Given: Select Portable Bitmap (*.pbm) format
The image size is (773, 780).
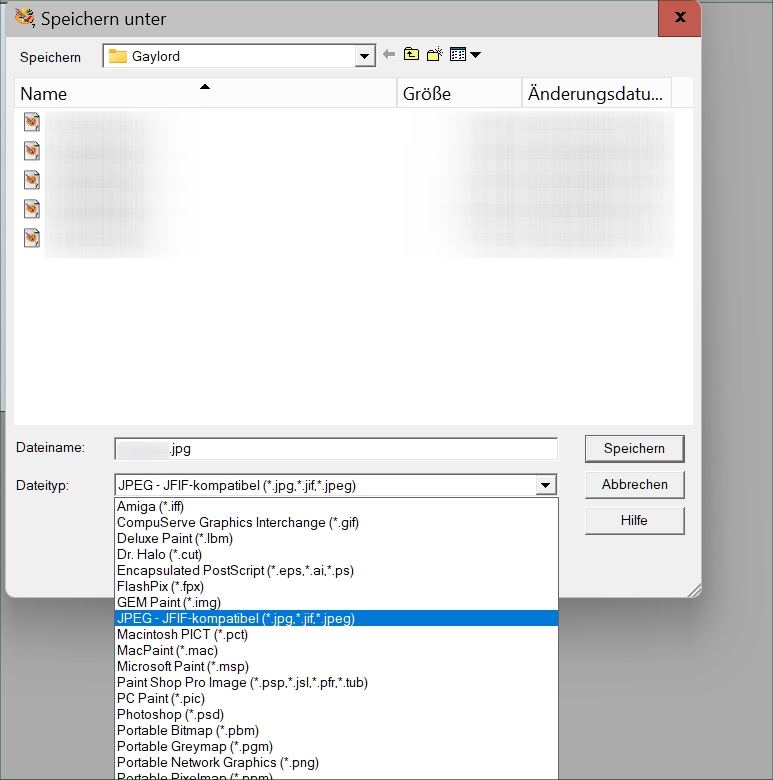Looking at the screenshot, I should tap(336, 730).
